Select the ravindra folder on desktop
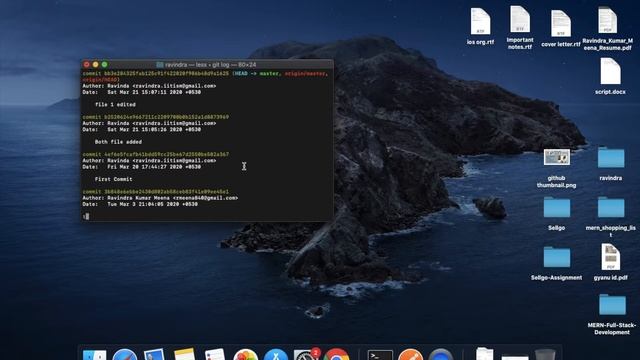640x360 pixels. (611, 158)
